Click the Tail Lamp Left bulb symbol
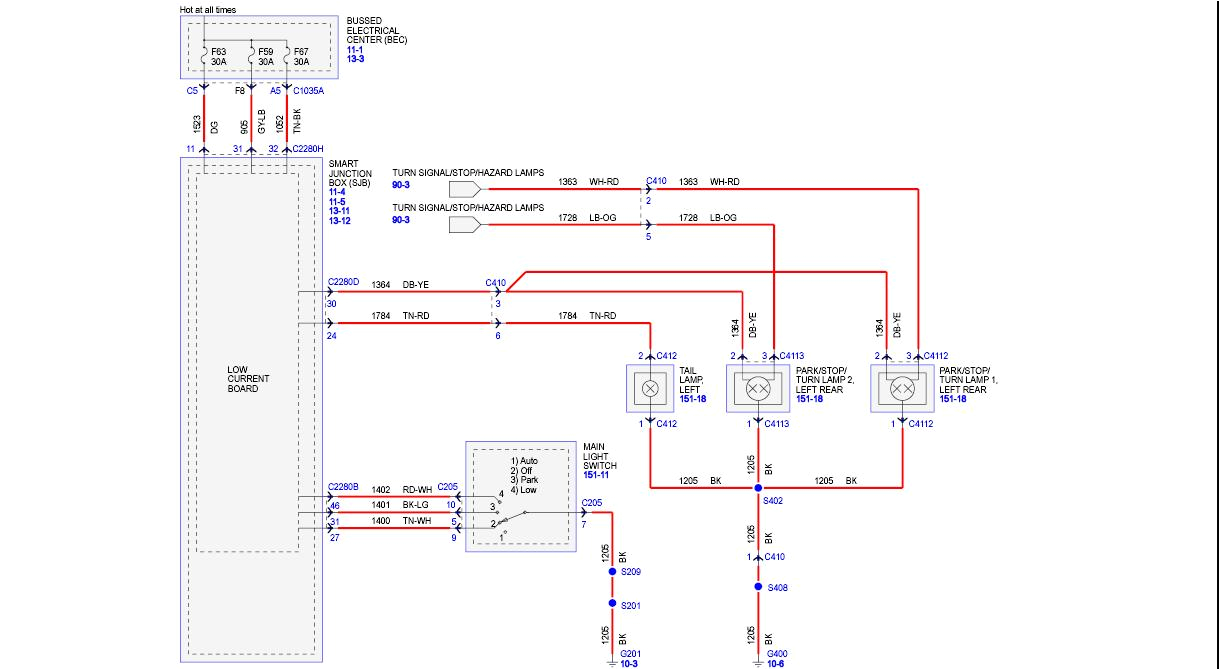Image resolution: width=1220 pixels, height=670 pixels. click(651, 388)
